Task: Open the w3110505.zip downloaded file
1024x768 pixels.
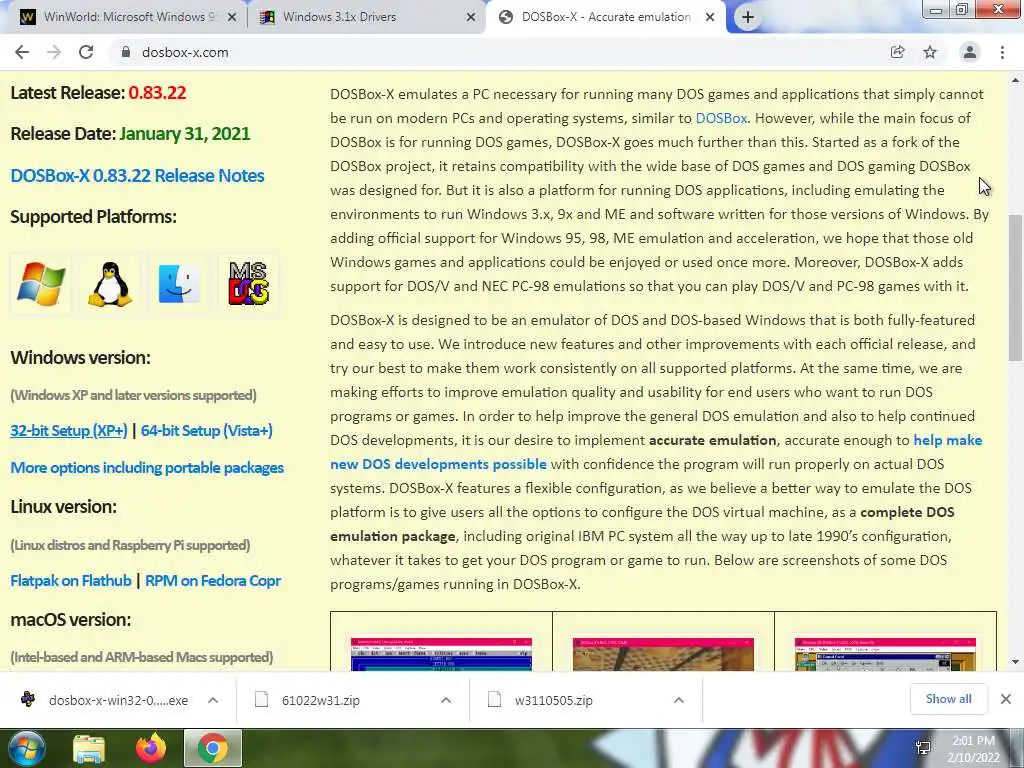Action: click(x=554, y=700)
